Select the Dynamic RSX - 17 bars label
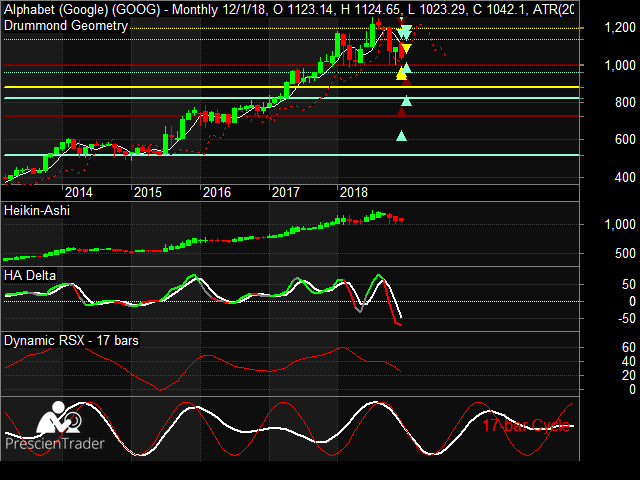640x480 pixels. tap(71, 340)
